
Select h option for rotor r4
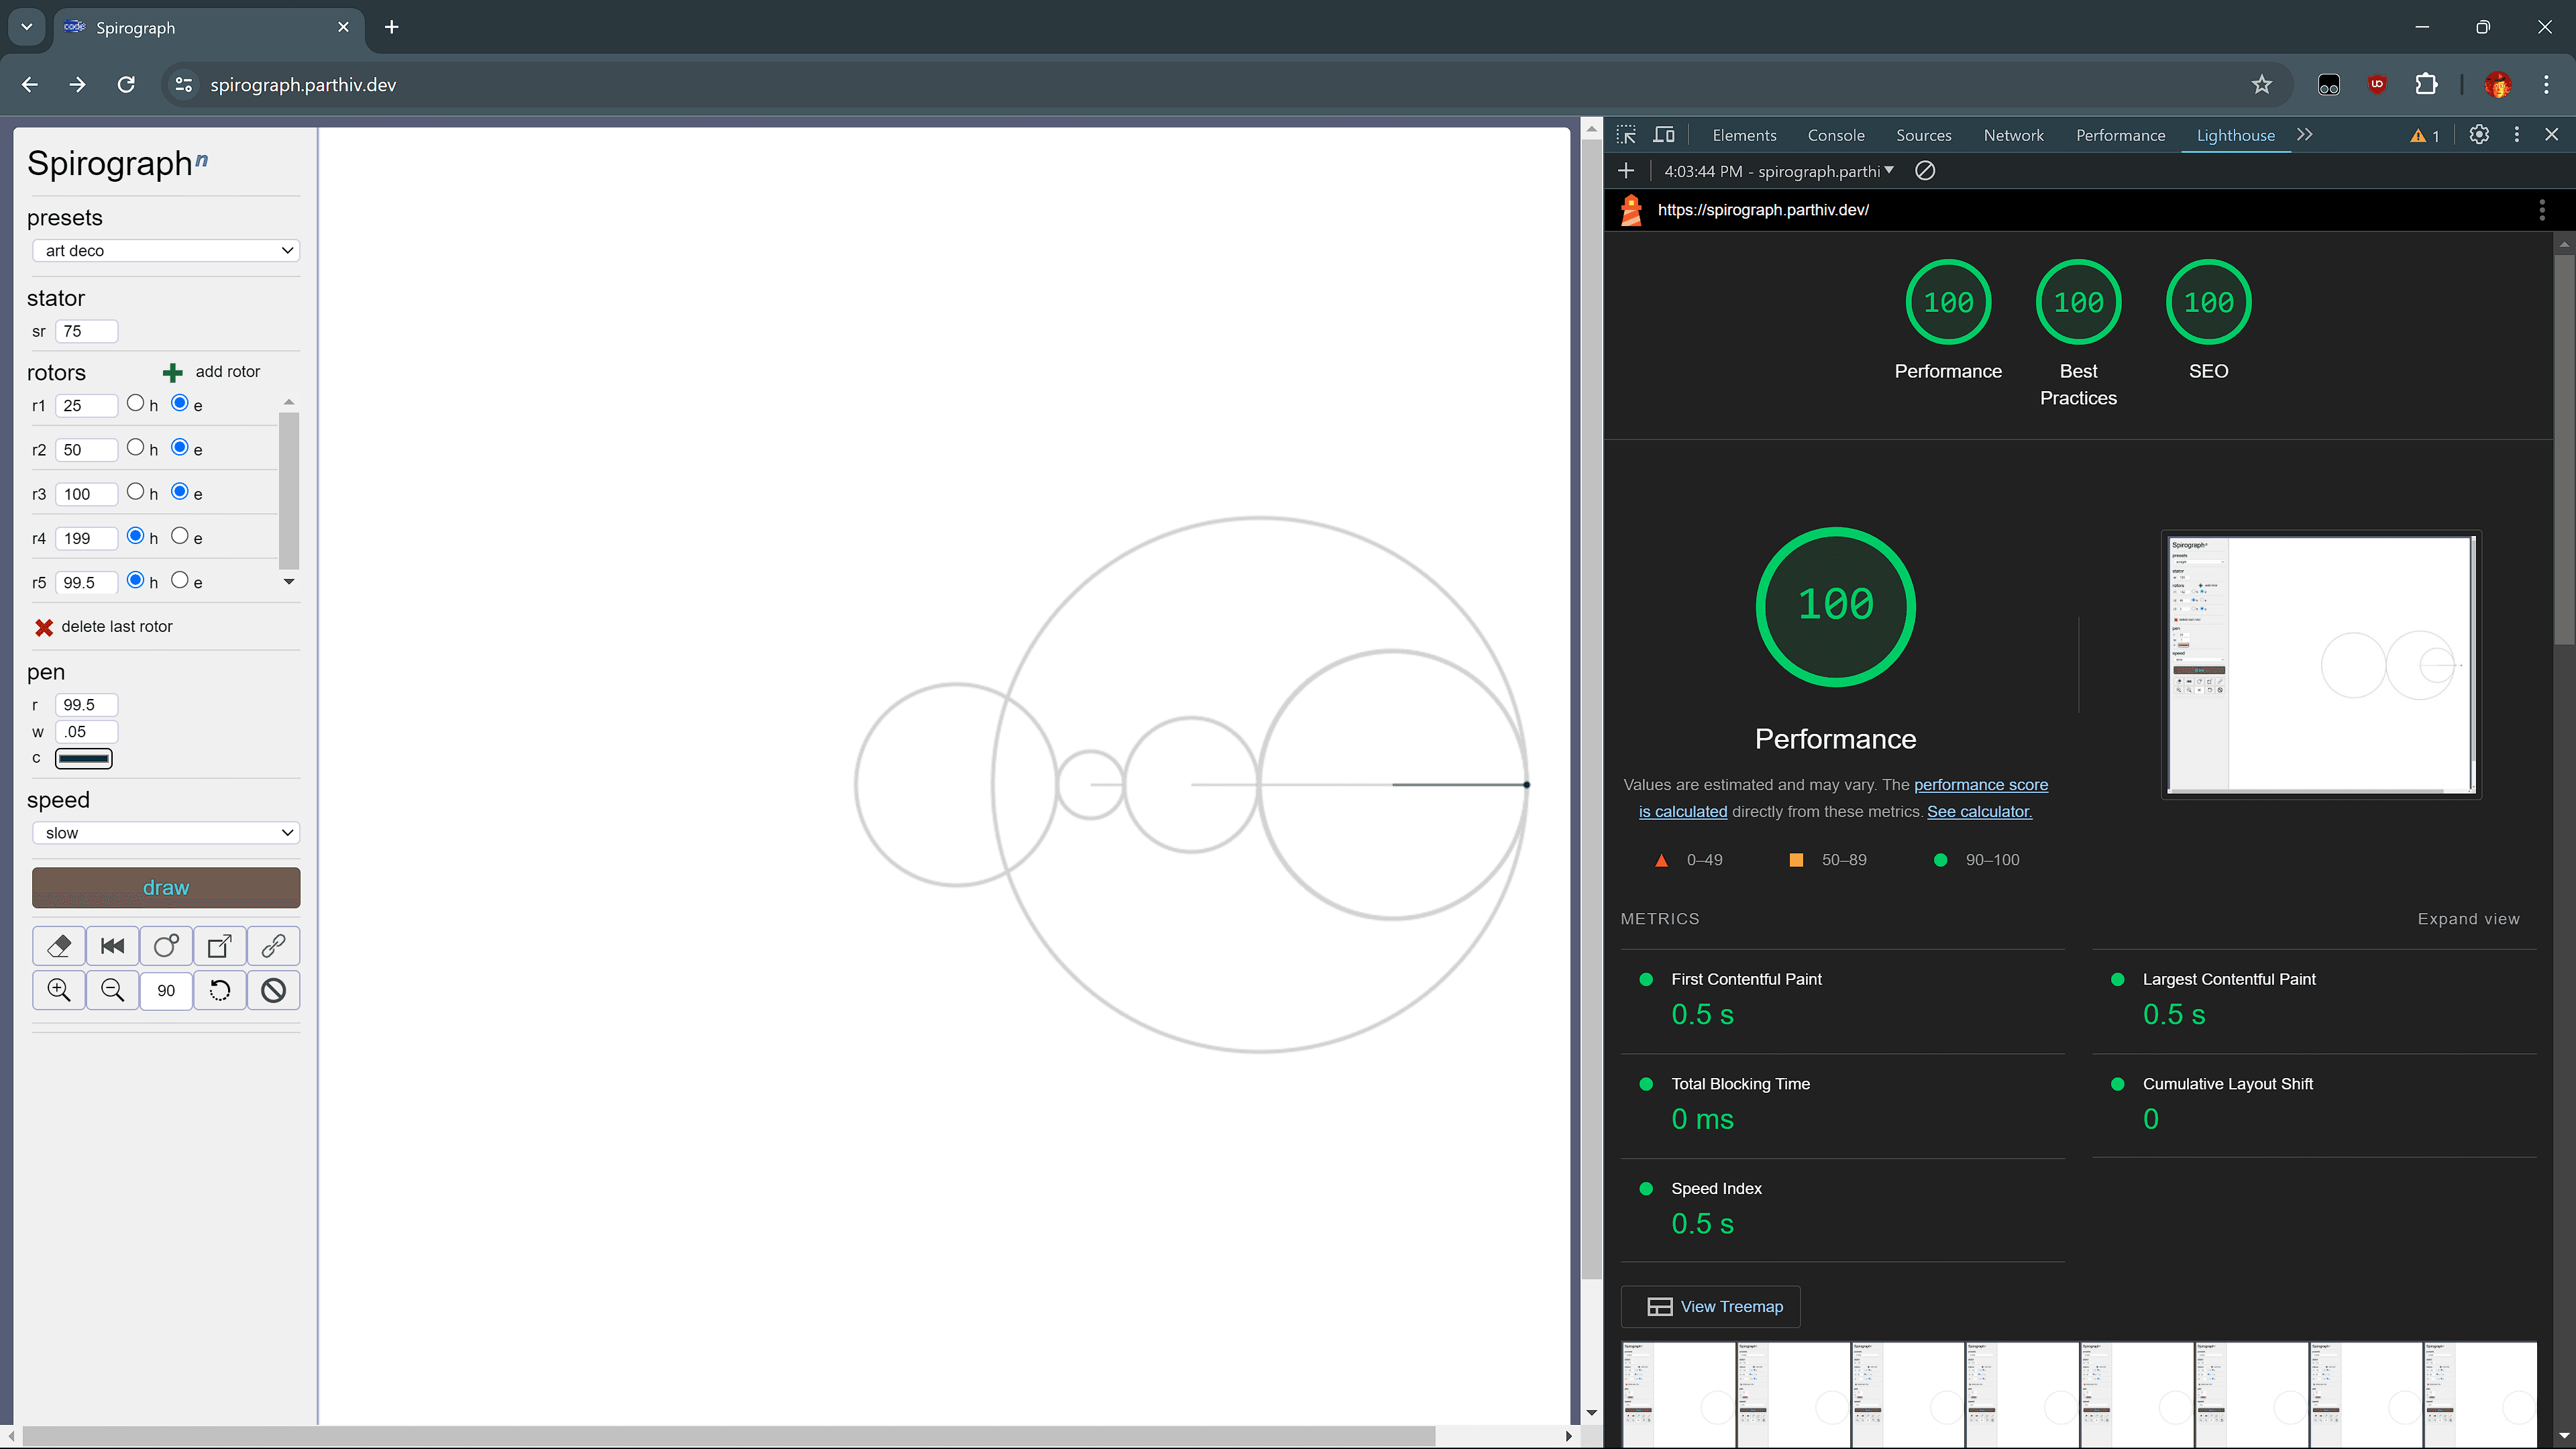click(136, 536)
